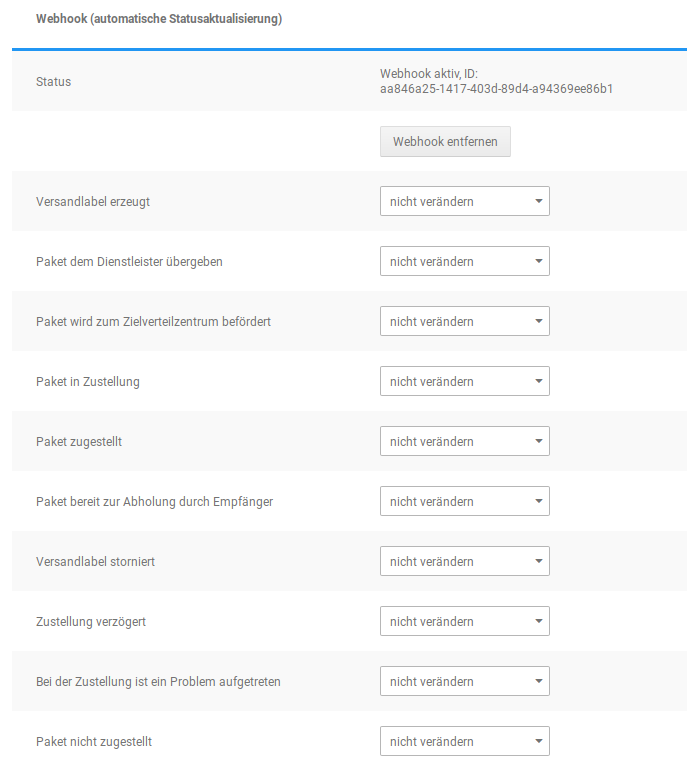Expand the Zustellung verzögert dropdown
Image resolution: width=698 pixels, height=769 pixels.
[464, 622]
